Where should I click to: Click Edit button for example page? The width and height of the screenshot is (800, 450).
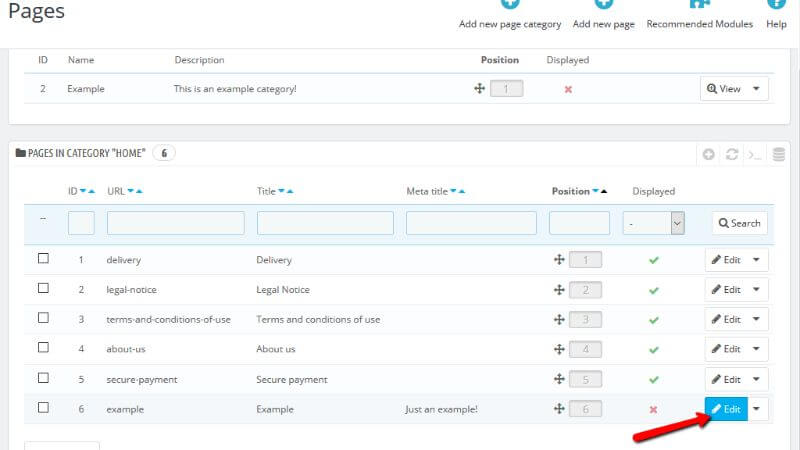point(726,409)
